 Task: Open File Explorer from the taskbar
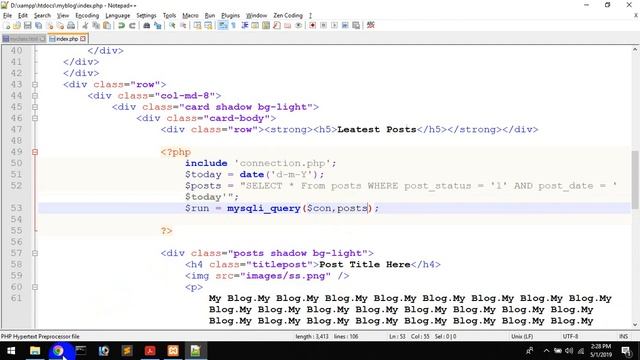tap(35, 351)
